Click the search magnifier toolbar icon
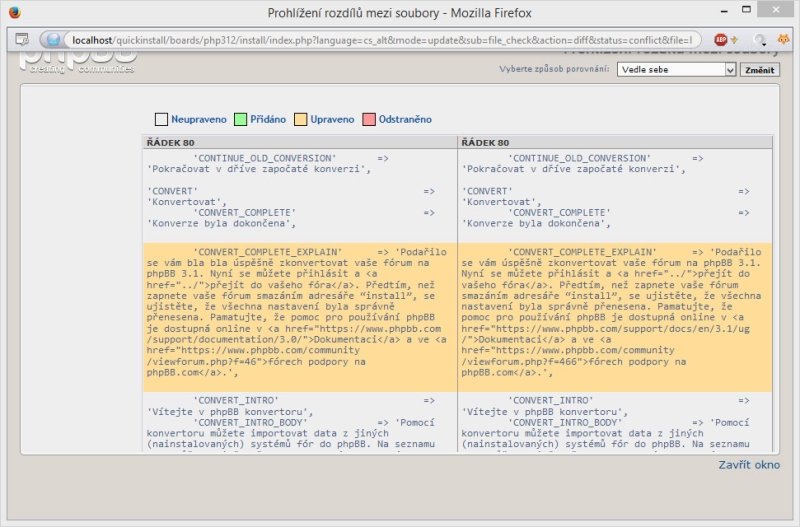This screenshot has height=527, width=800. (x=759, y=40)
